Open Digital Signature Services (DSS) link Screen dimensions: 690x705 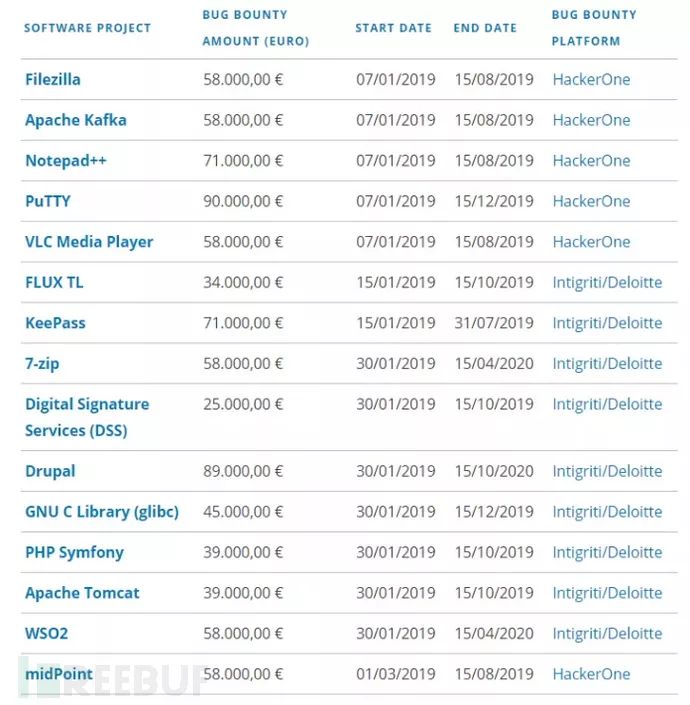click(x=87, y=417)
